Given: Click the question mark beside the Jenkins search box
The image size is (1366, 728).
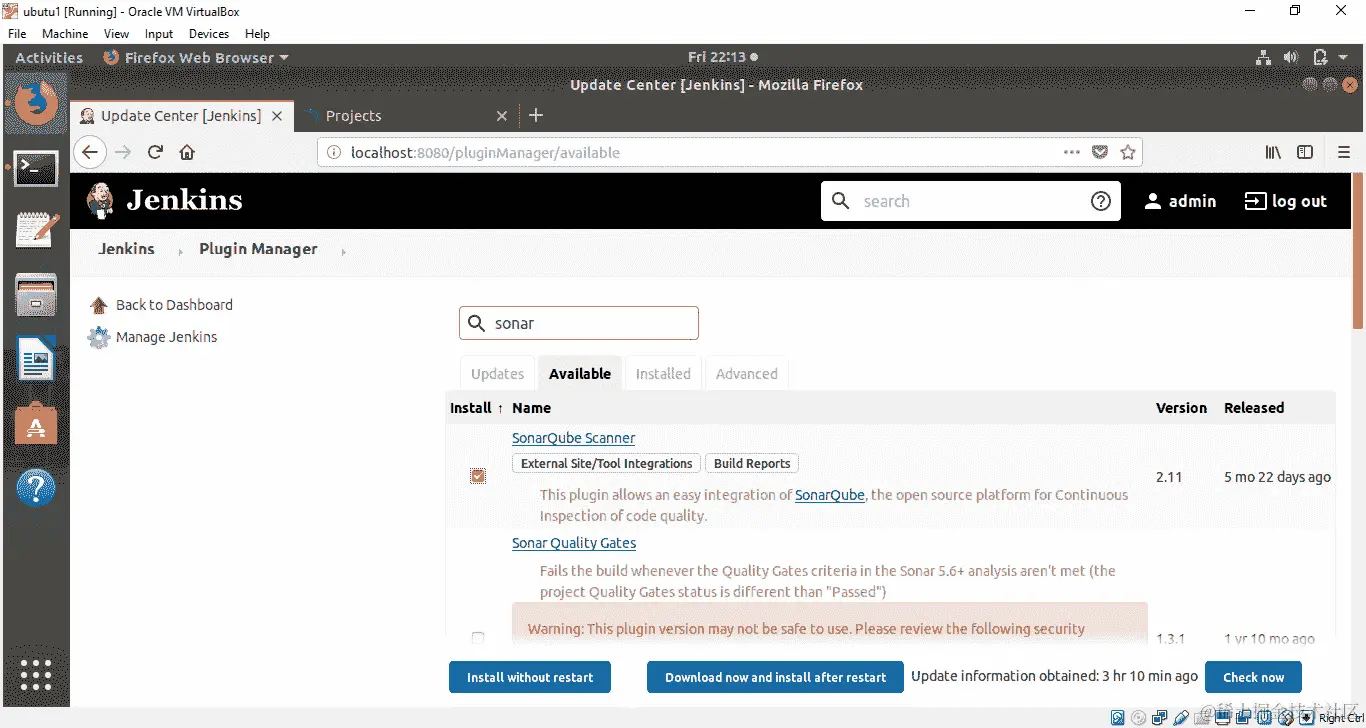Looking at the screenshot, I should 1101,200.
